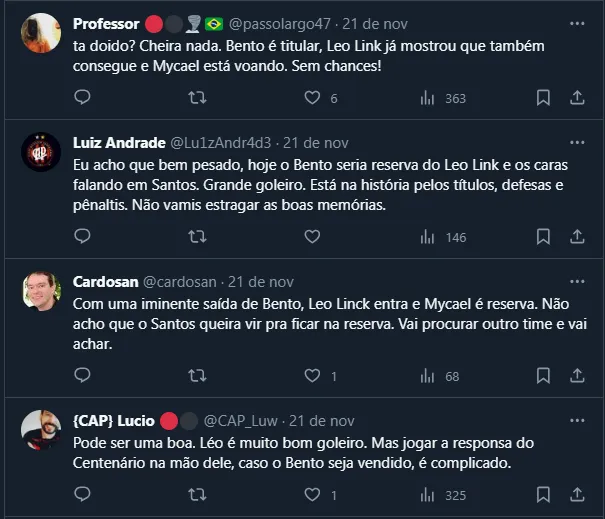Viewport: 605px width, 519px height.
Task: View analytics showing 363 views
Action: tap(442, 98)
